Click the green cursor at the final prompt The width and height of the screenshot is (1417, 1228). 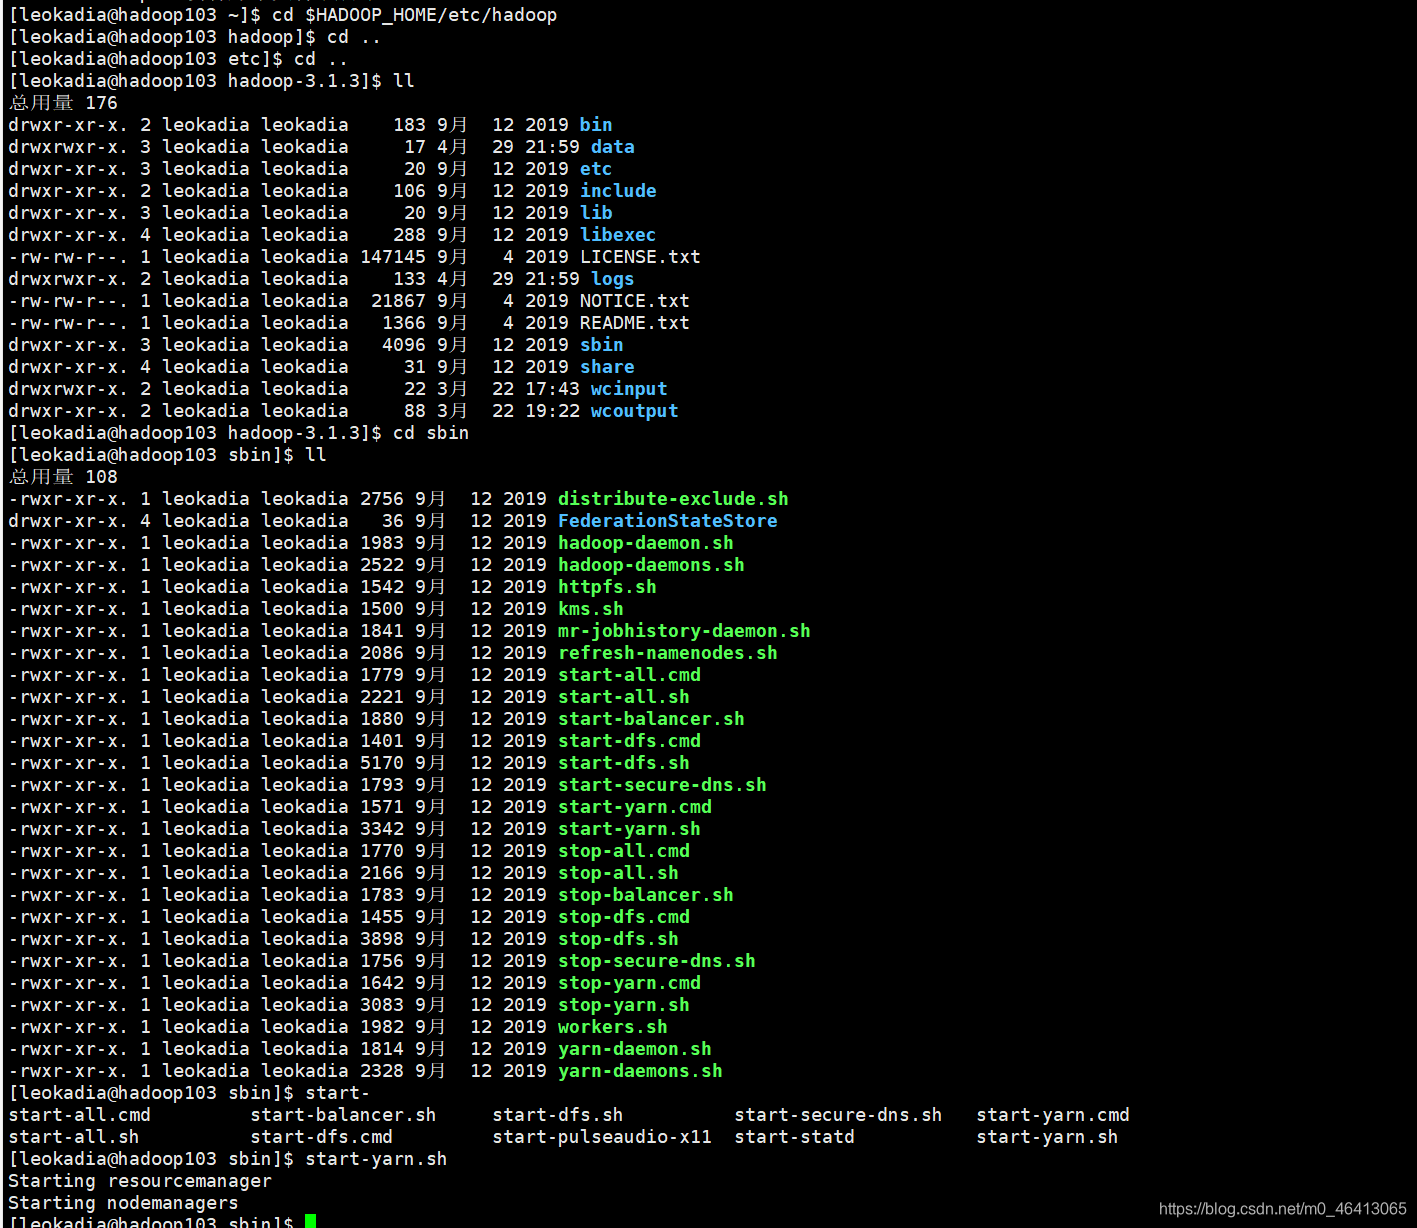point(311,1221)
